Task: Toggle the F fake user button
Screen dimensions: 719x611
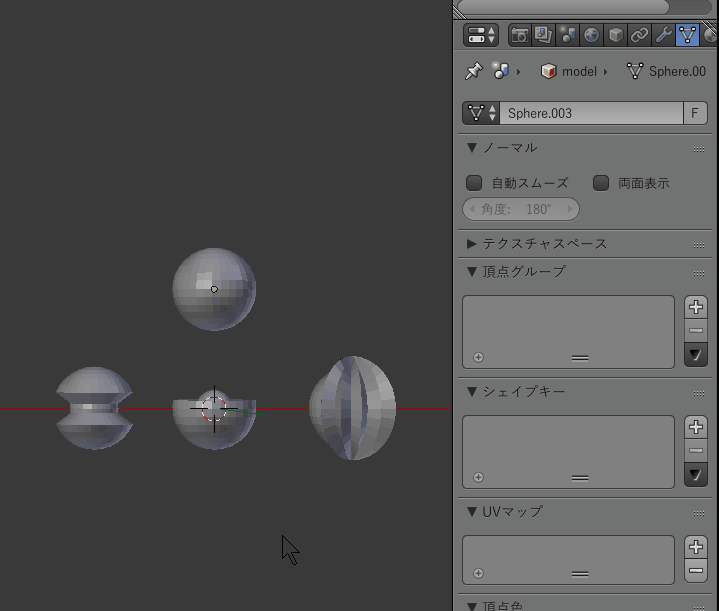Action: [x=695, y=113]
